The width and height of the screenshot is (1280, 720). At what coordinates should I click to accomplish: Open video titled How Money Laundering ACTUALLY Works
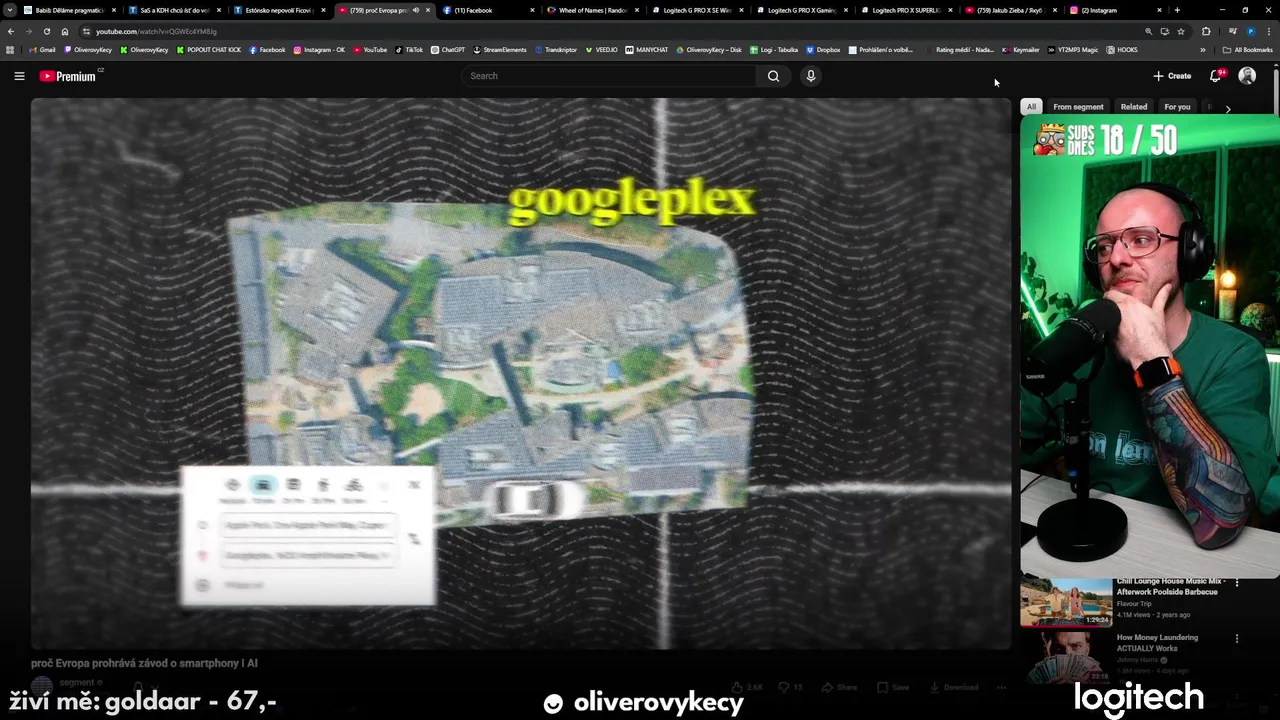[1157, 643]
